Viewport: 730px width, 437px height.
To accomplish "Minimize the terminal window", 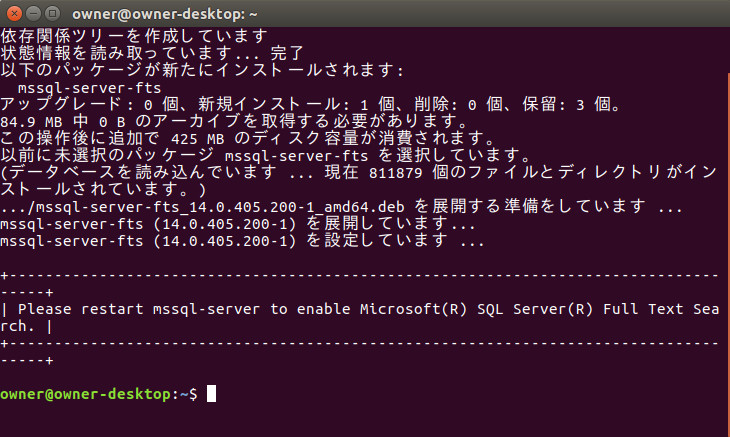I will (x=31, y=13).
